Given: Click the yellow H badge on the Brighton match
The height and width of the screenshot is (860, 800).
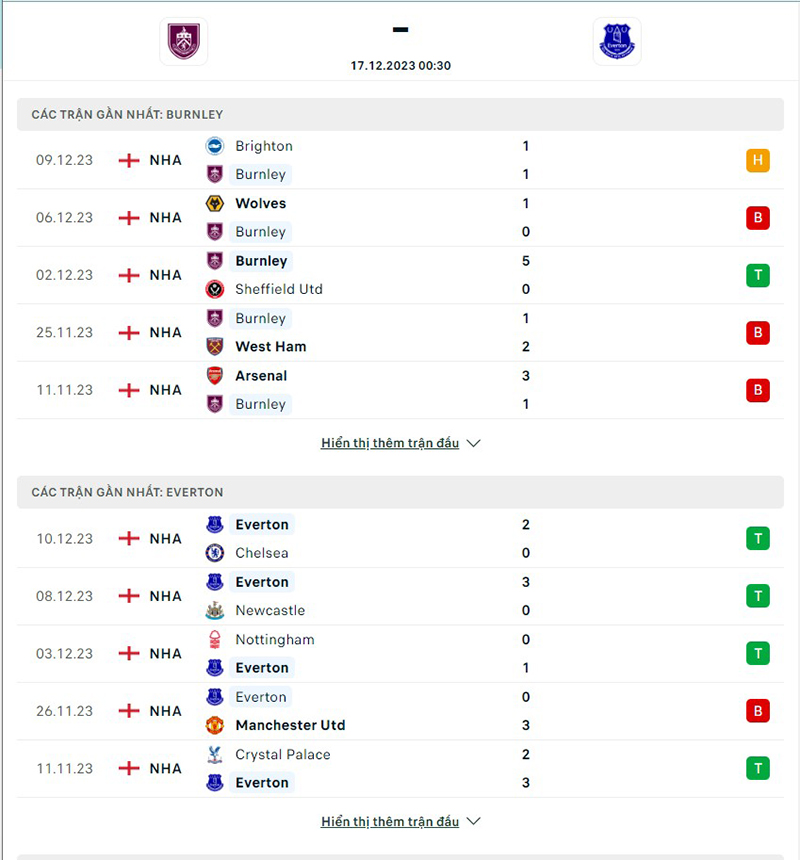Looking at the screenshot, I should 758,160.
